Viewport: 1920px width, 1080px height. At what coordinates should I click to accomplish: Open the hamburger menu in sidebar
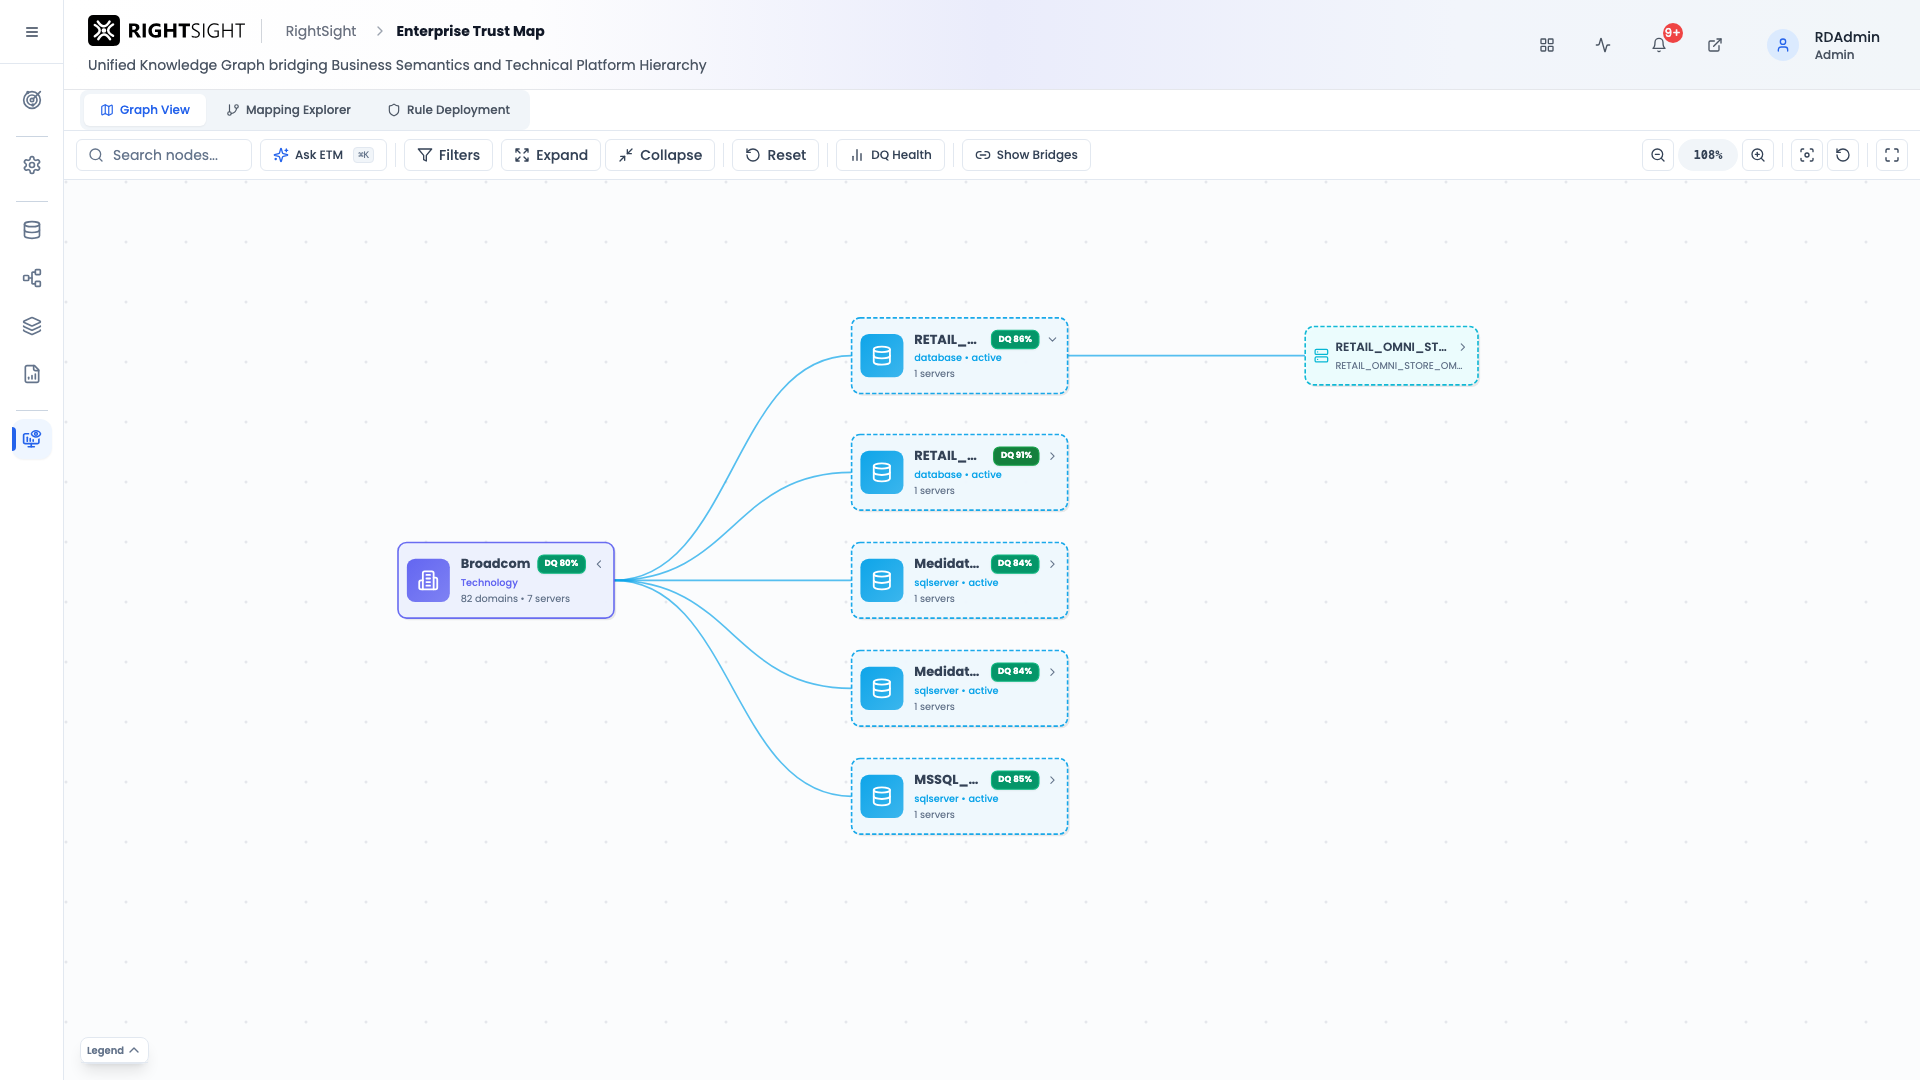[32, 32]
